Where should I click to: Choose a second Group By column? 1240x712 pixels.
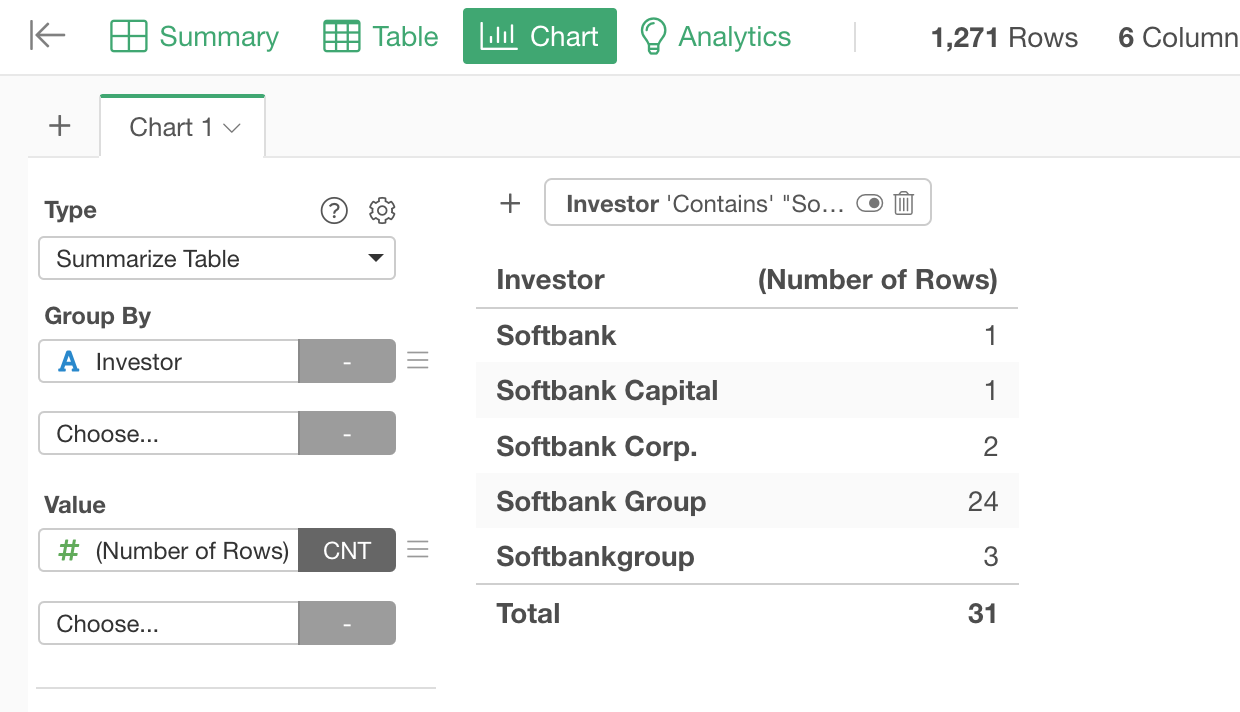point(168,434)
